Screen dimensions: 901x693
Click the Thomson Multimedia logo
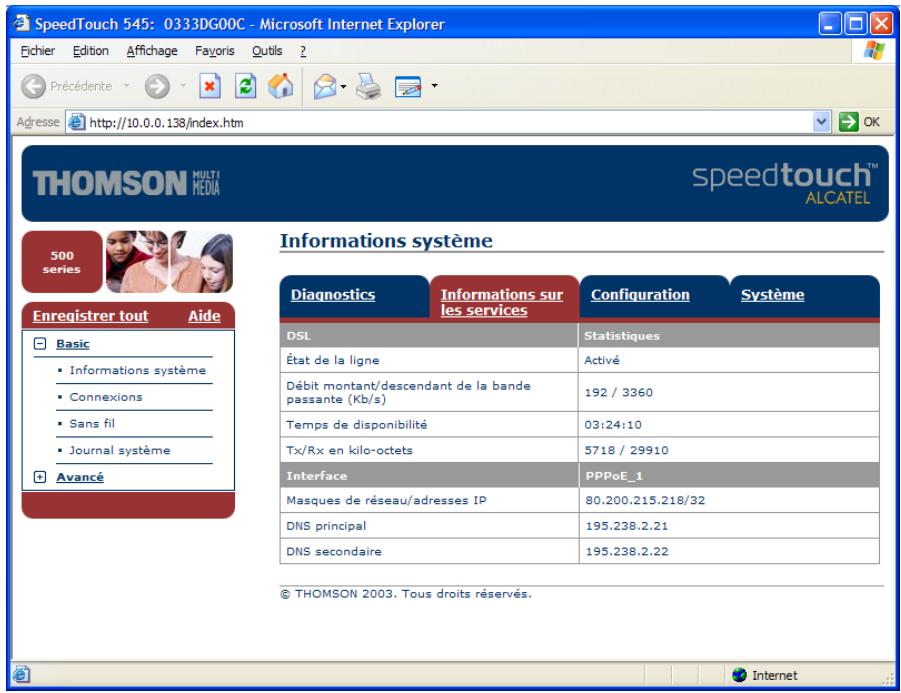[126, 183]
